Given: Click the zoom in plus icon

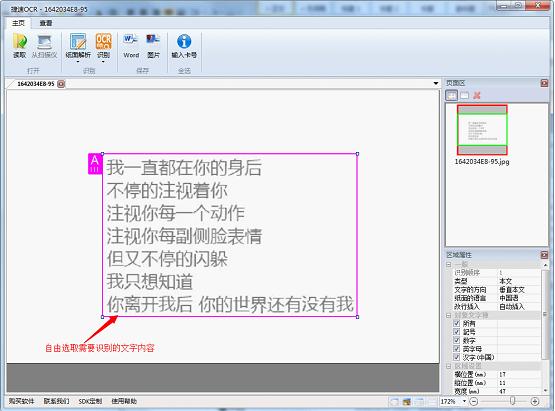Looking at the screenshot, I should pyautogui.click(x=535, y=401).
